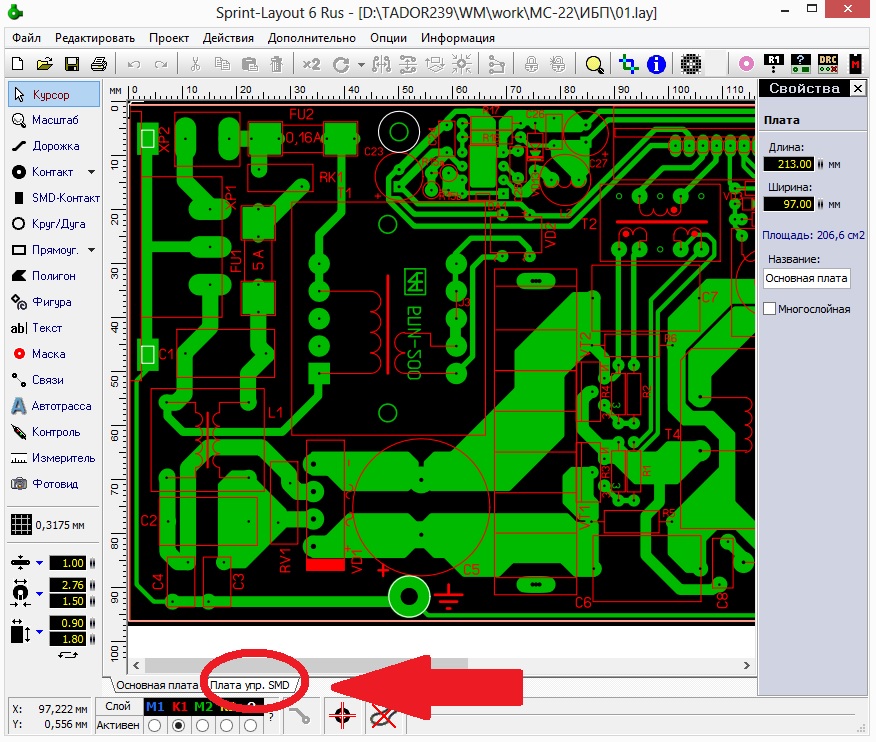Click the snap-to-grid toolbar icon
The width and height of the screenshot is (876, 742).
pos(461,64)
